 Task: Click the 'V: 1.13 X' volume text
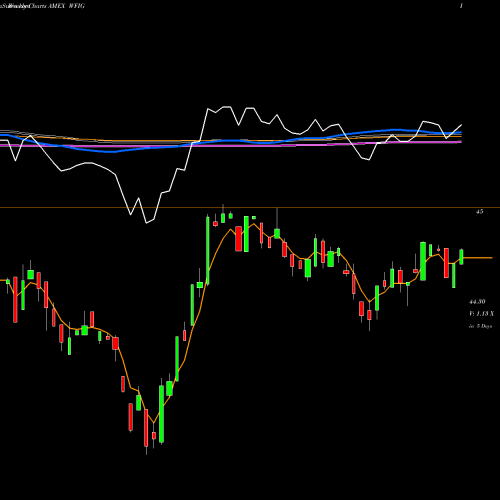pos(481,314)
